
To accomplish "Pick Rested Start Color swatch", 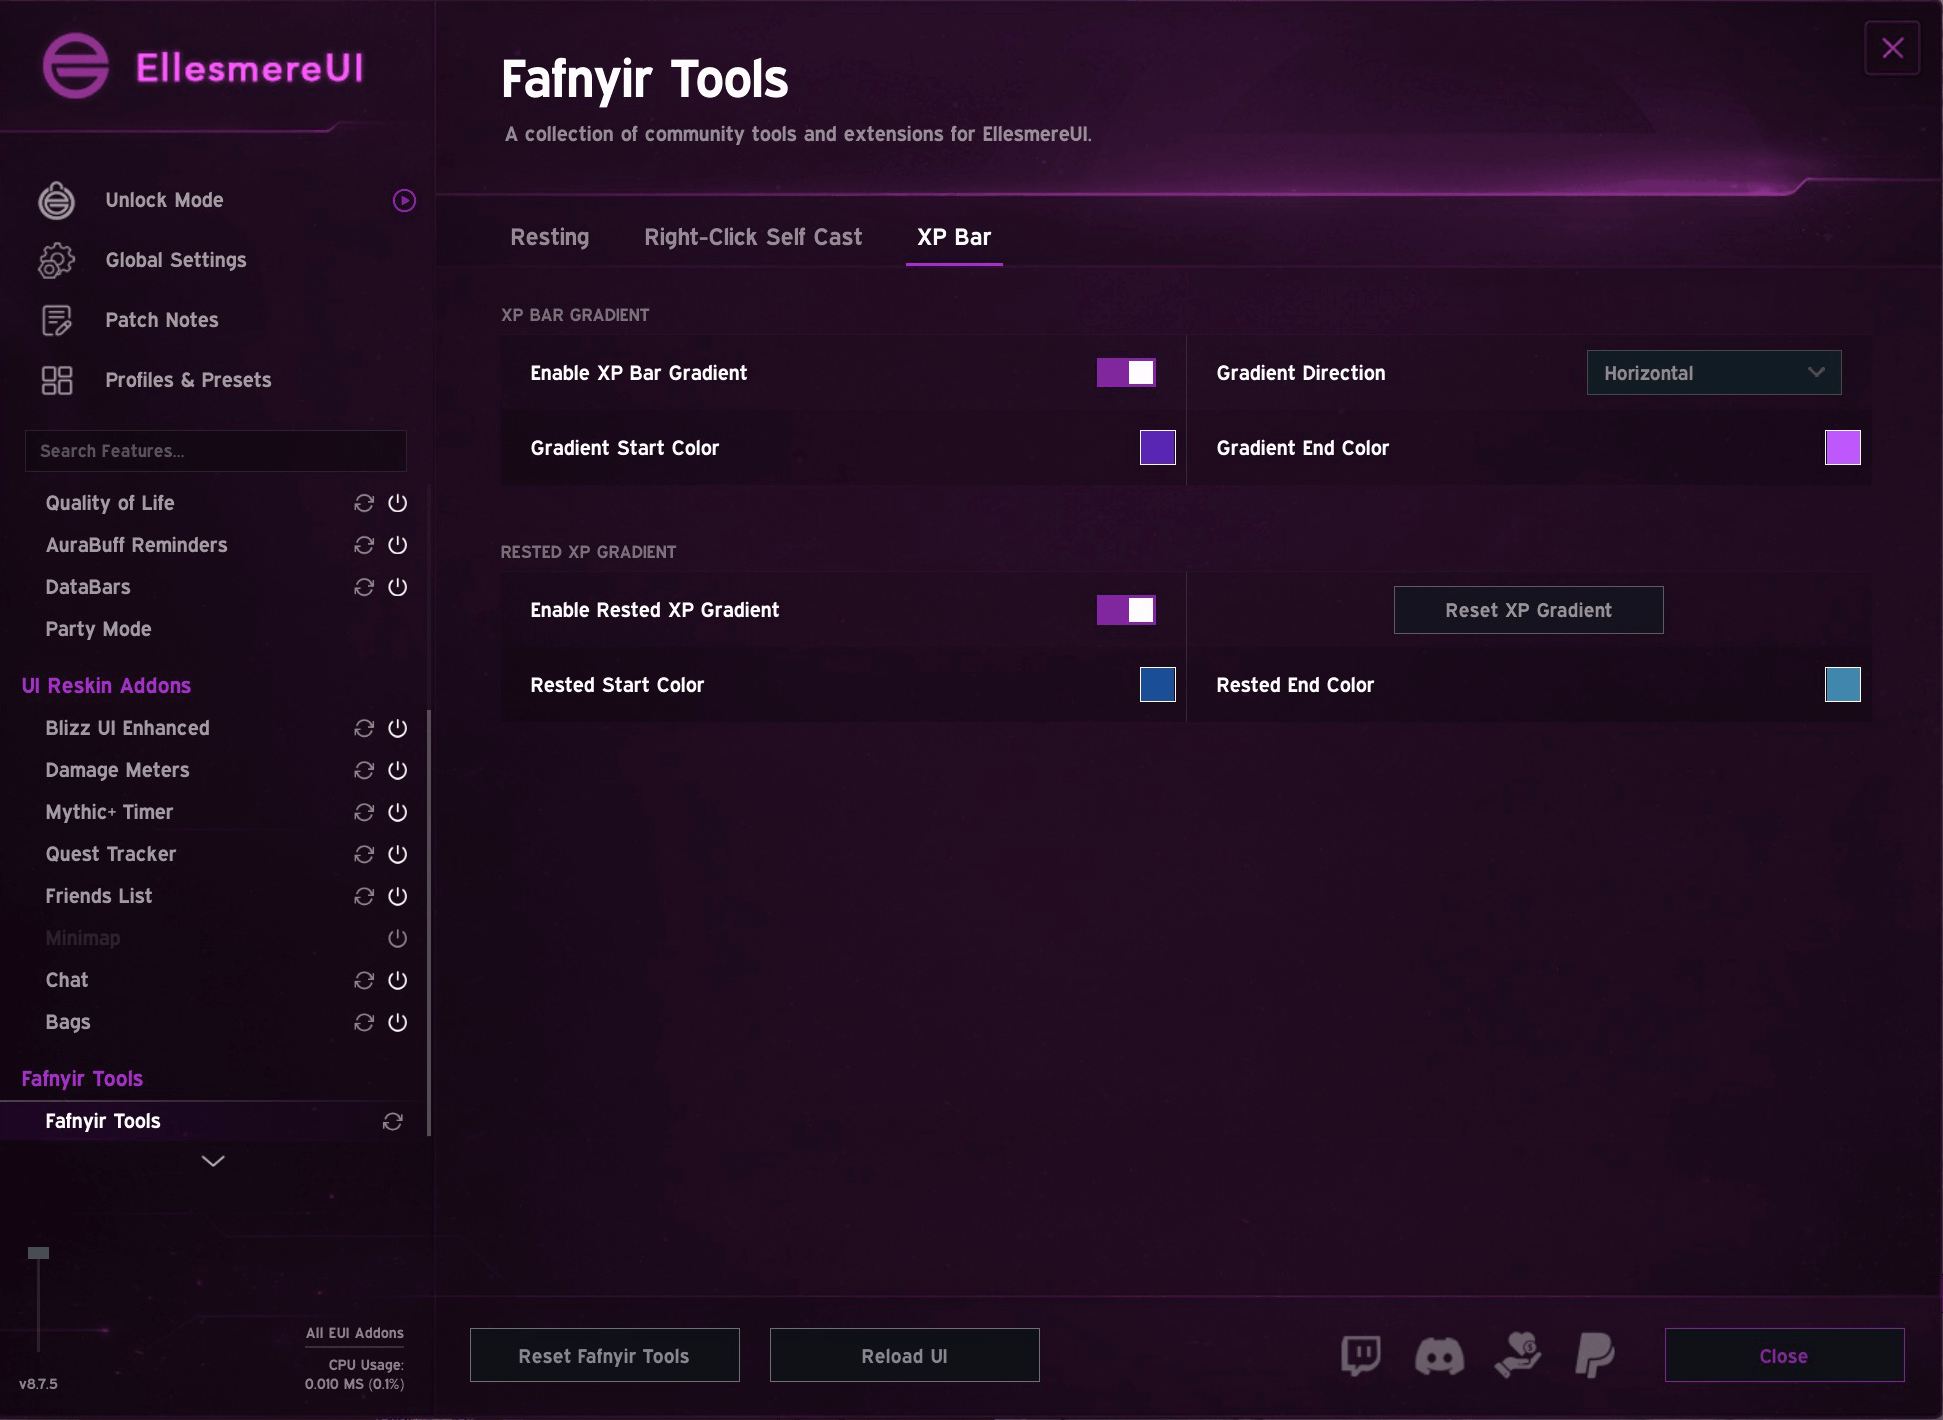I will pos(1158,685).
